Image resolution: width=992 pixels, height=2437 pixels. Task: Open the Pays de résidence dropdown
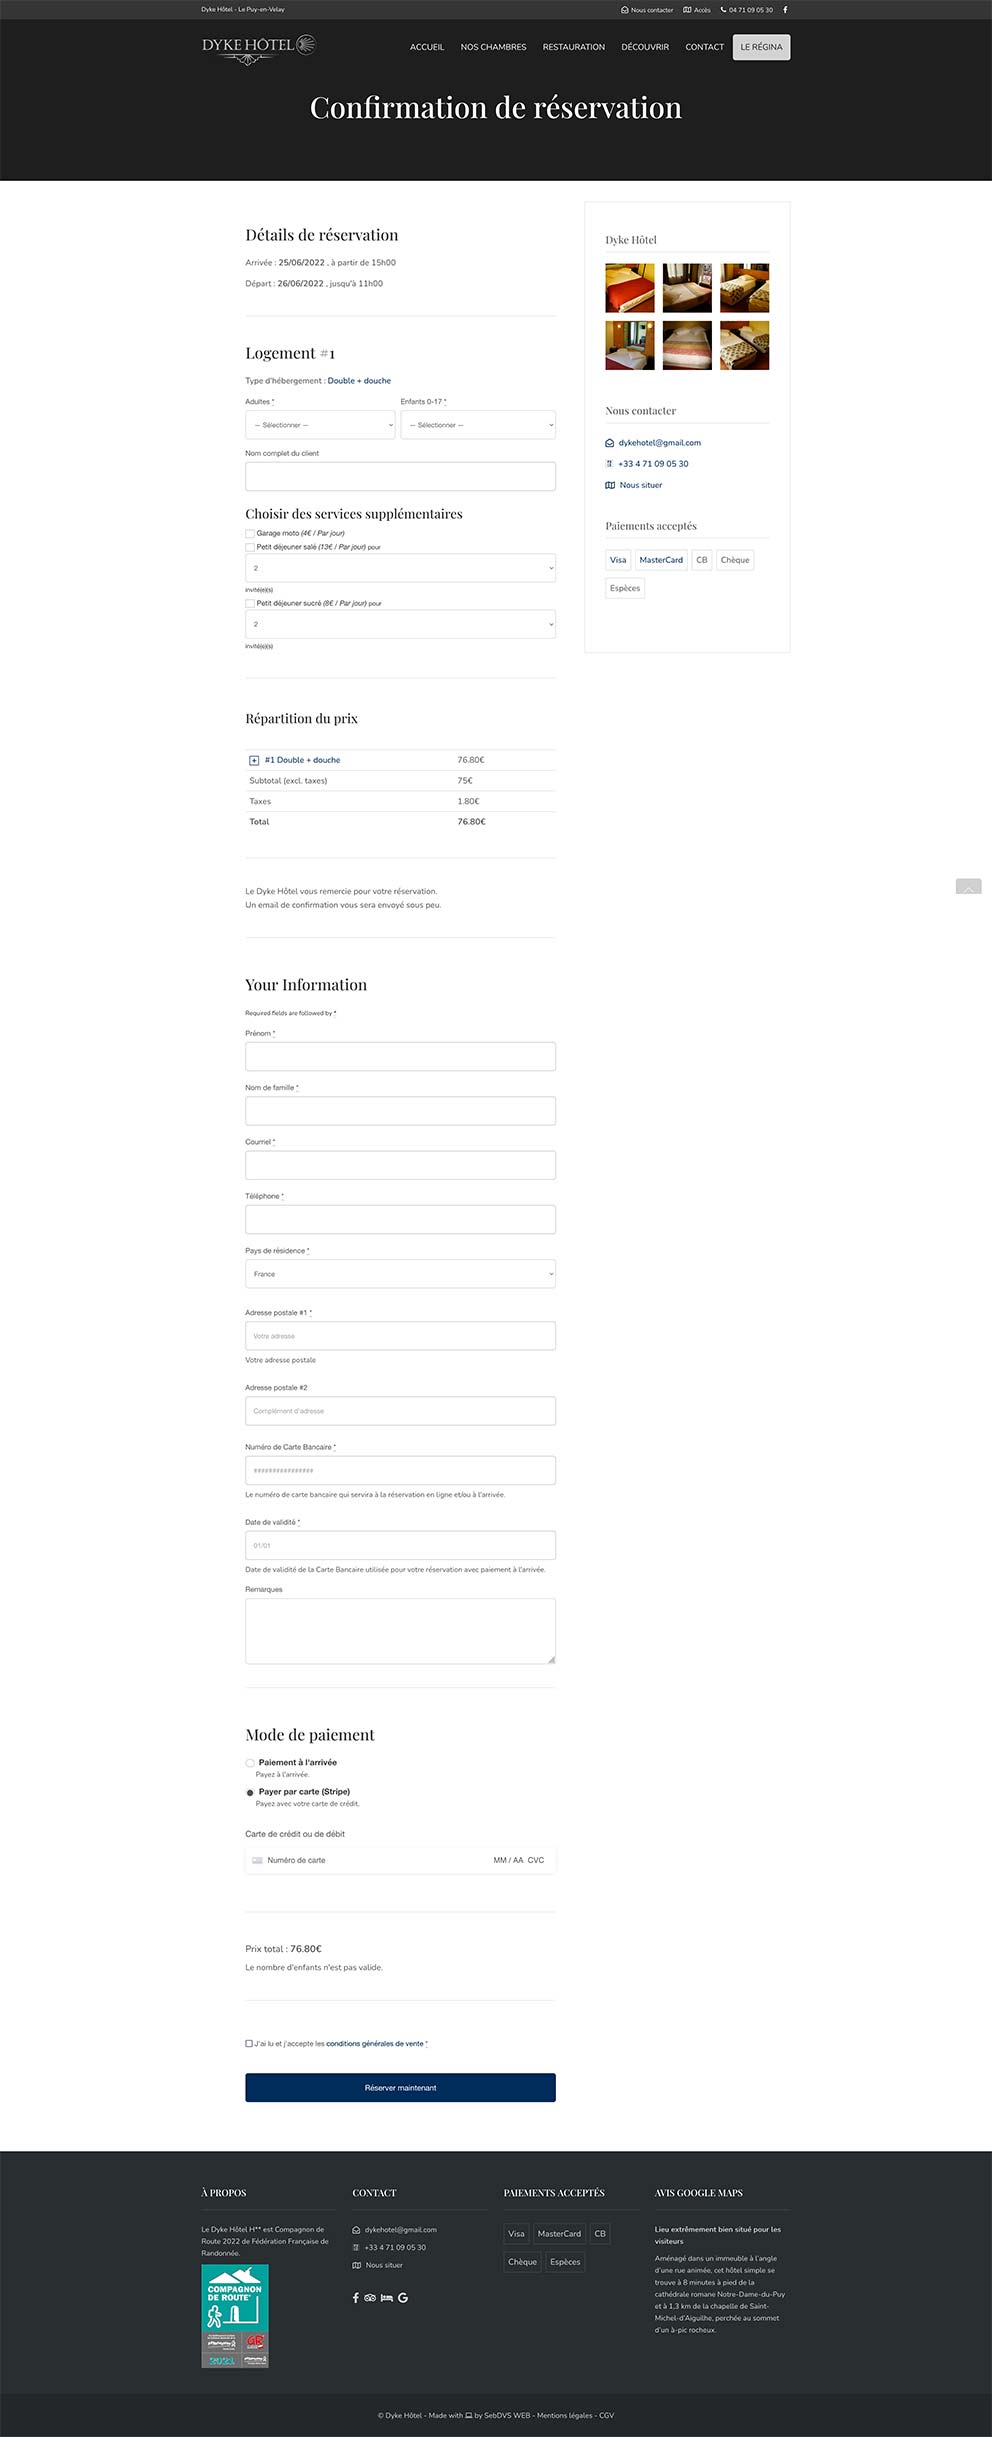(400, 1274)
